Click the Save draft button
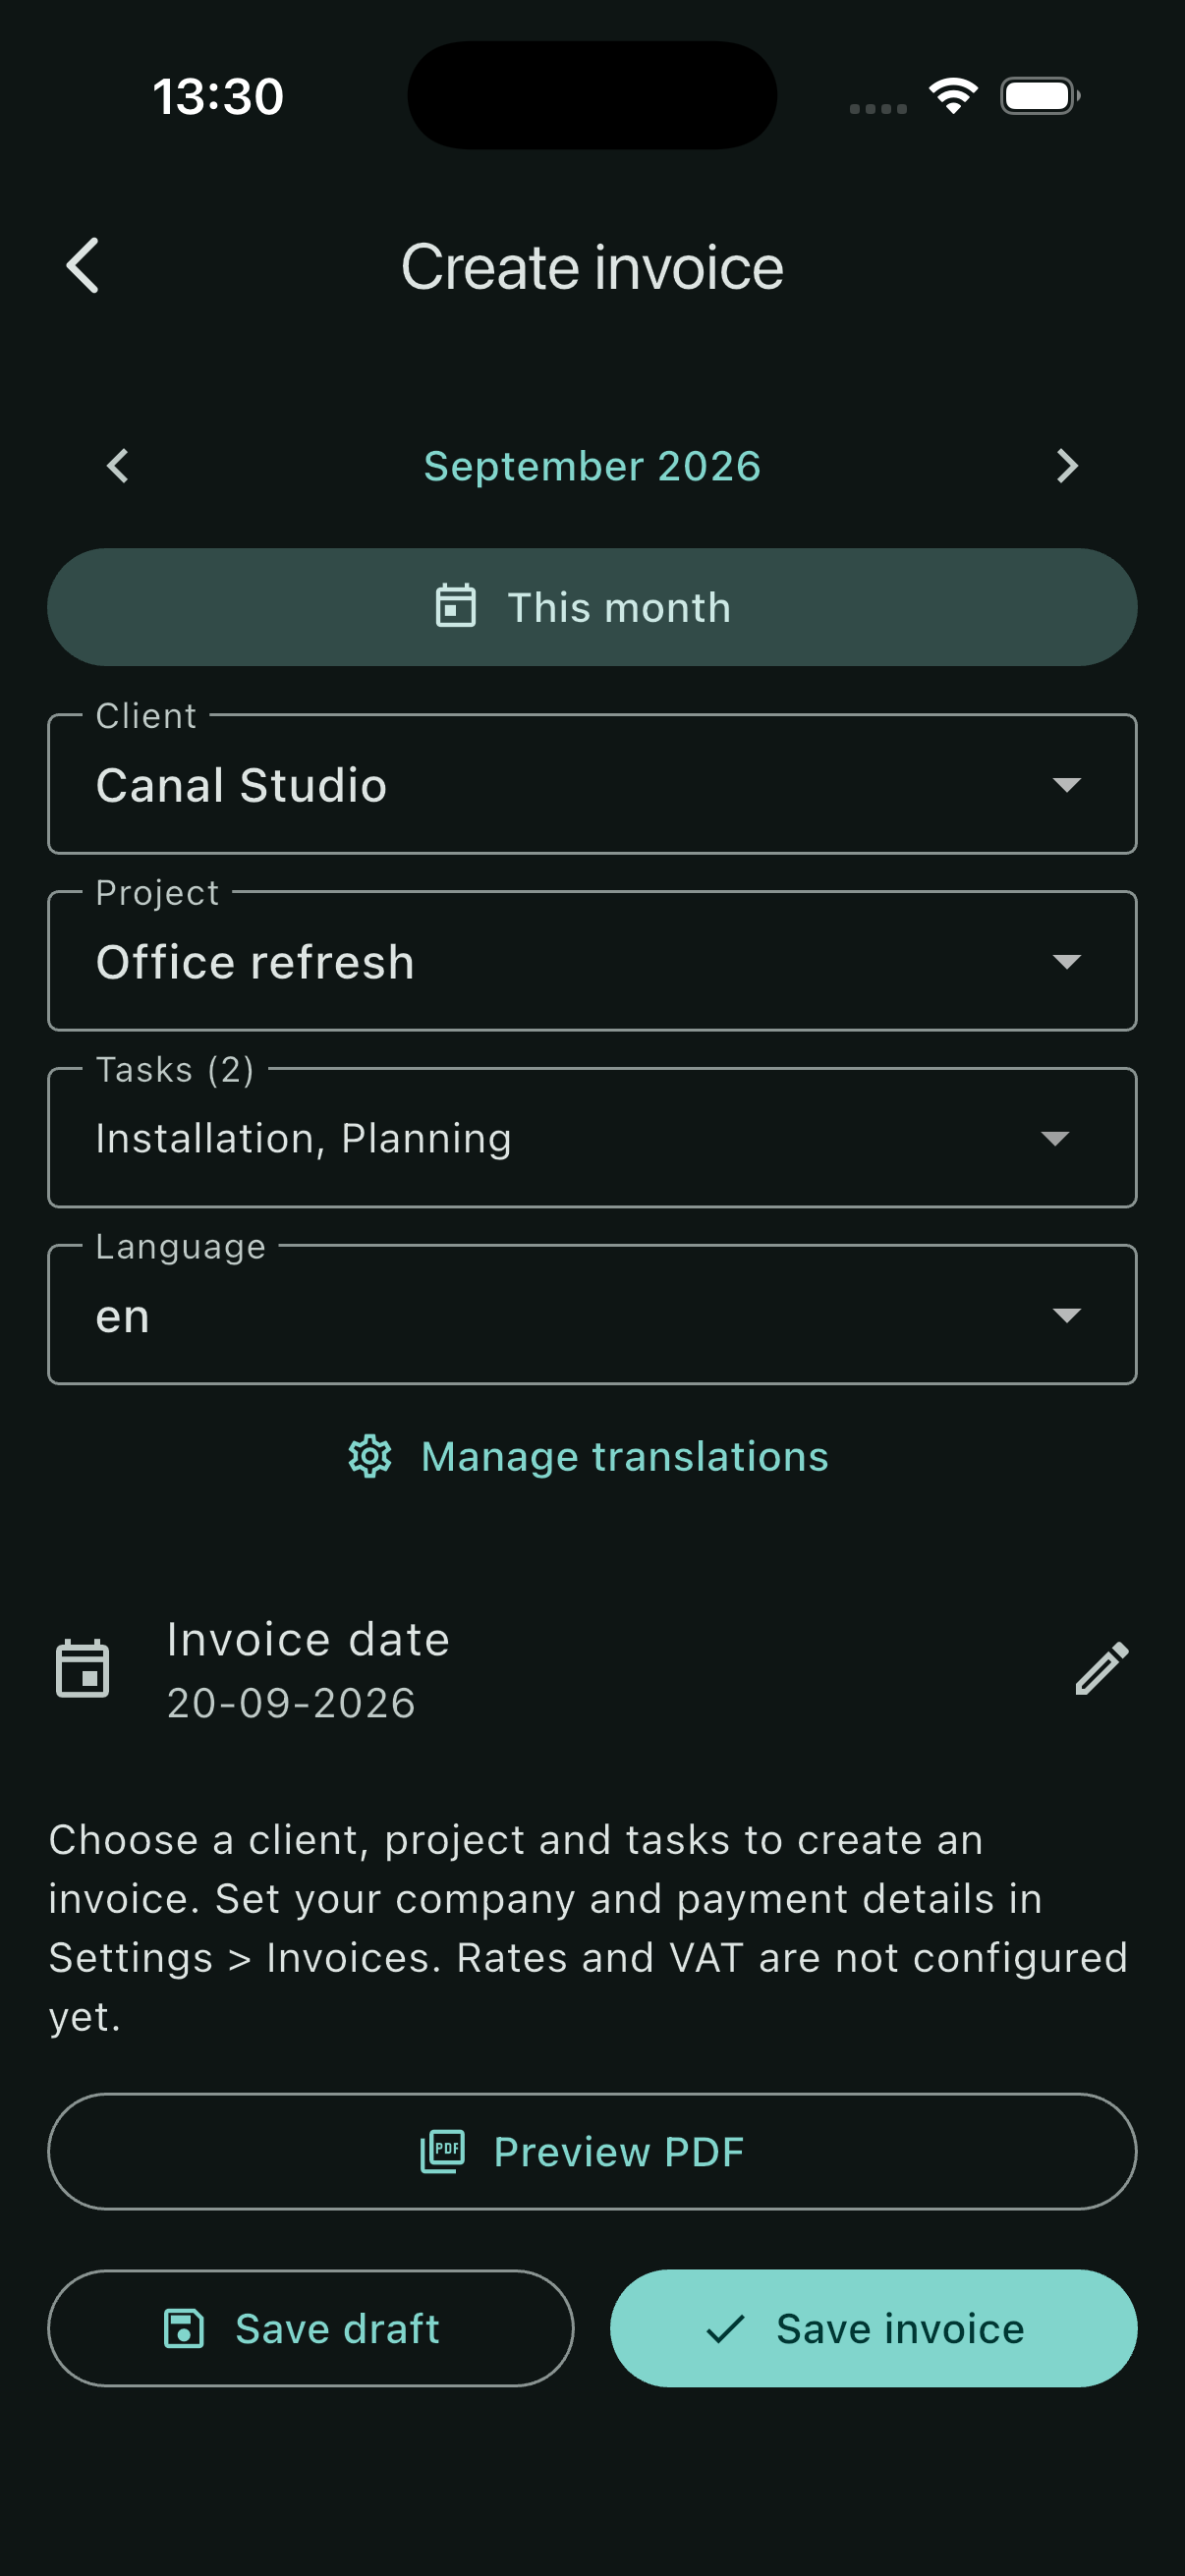This screenshot has width=1185, height=2576. (311, 2329)
